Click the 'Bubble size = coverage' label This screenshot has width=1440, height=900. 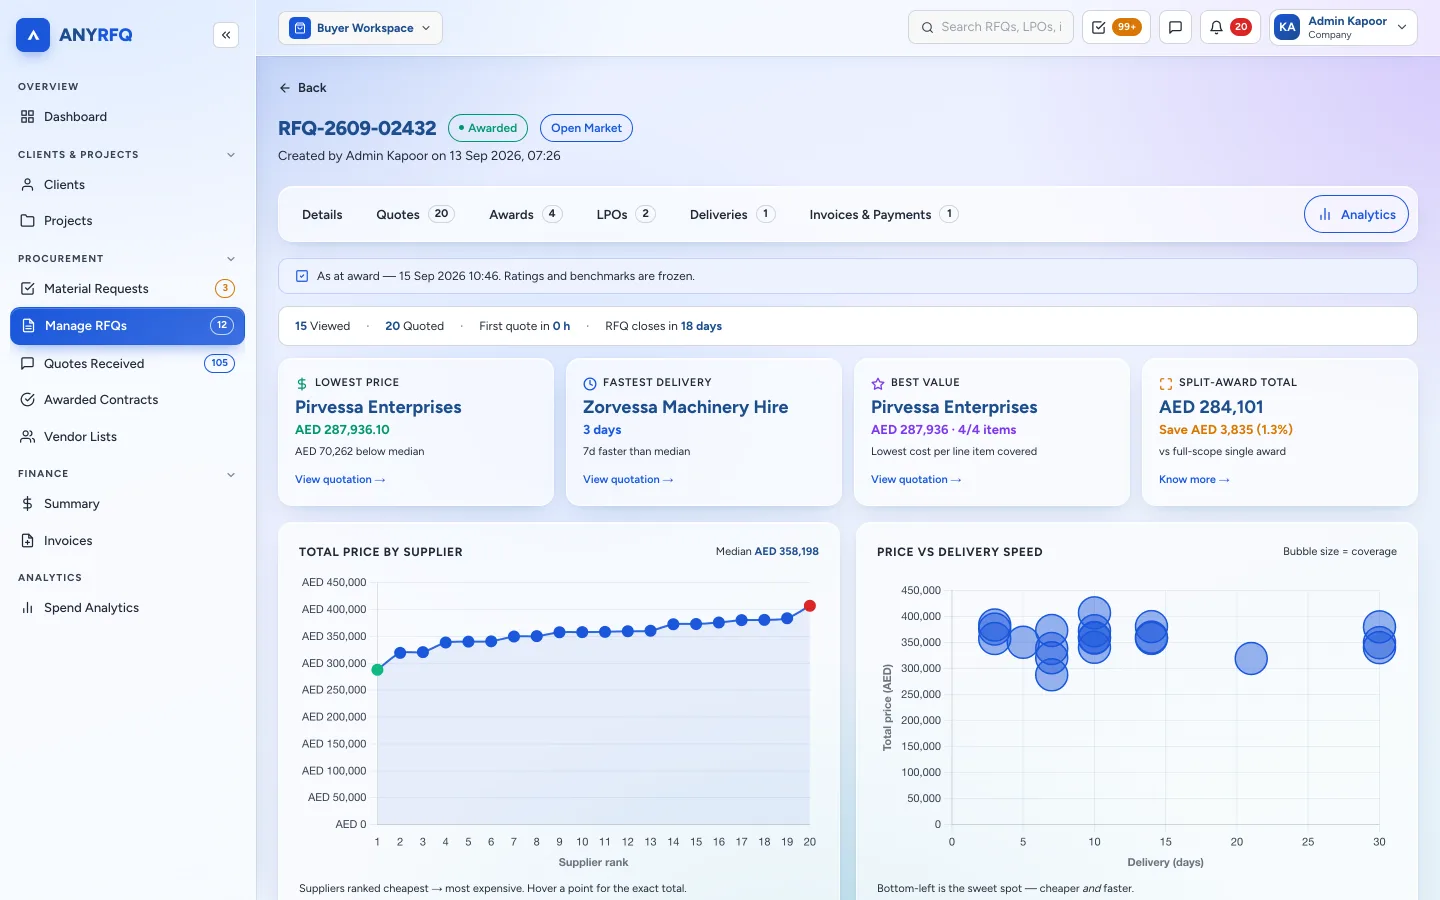coord(1340,552)
